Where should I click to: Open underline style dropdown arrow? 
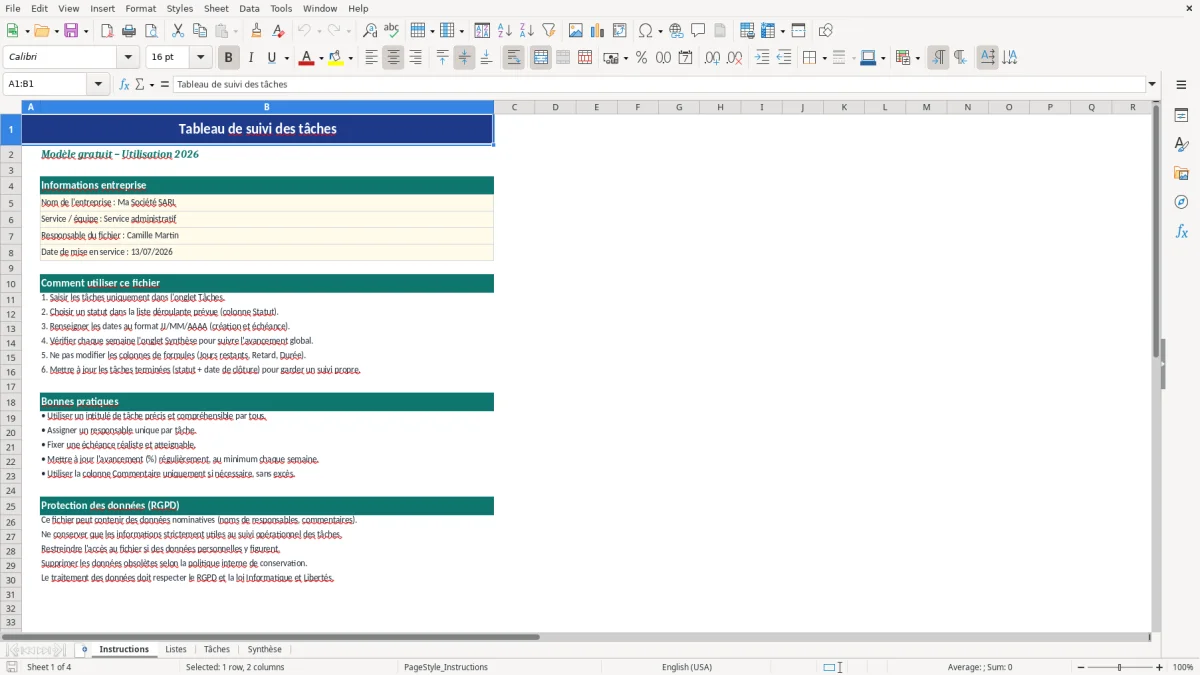pyautogui.click(x=286, y=58)
